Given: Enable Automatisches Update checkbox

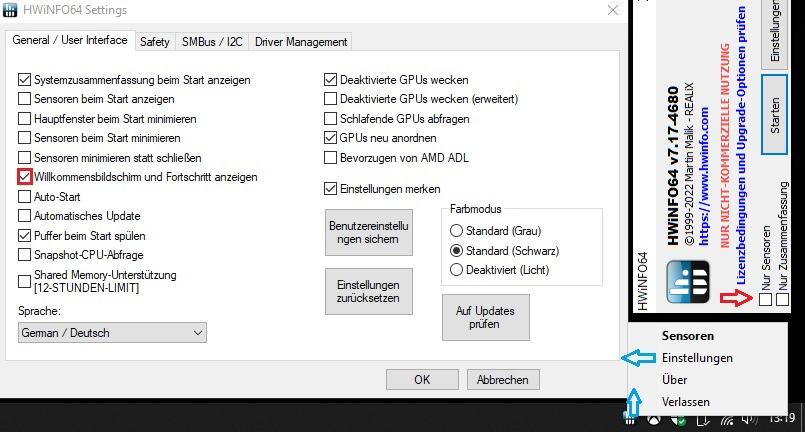Looking at the screenshot, I should click(24, 216).
